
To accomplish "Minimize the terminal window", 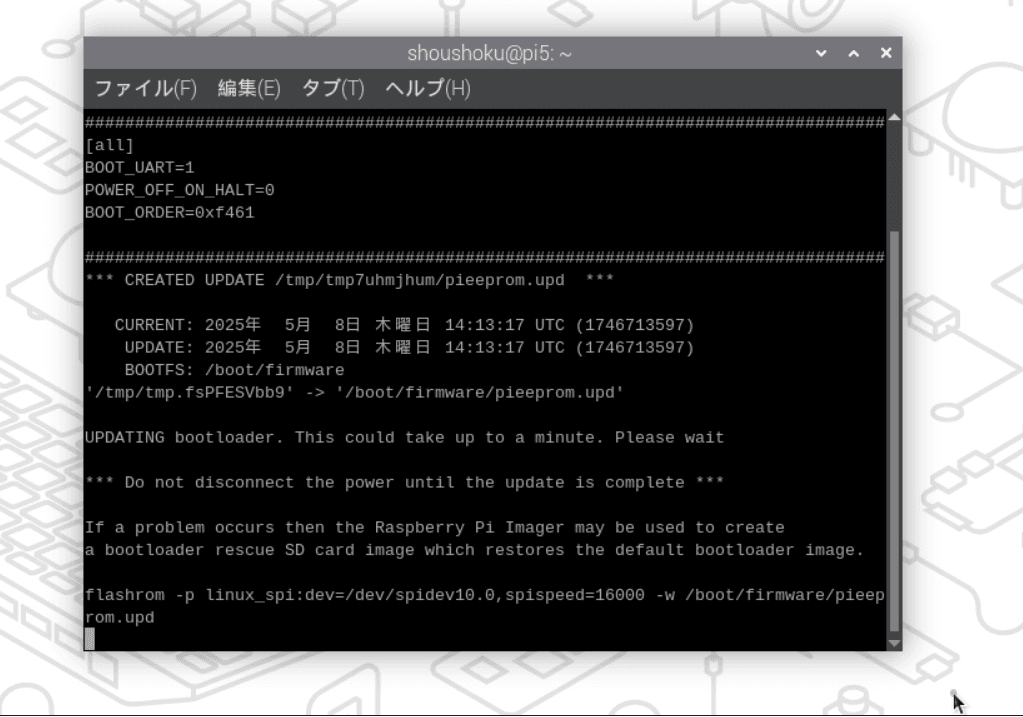I will (x=822, y=53).
